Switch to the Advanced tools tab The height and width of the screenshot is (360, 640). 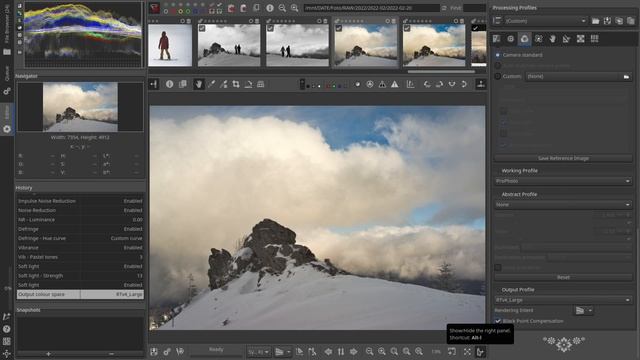coord(538,39)
